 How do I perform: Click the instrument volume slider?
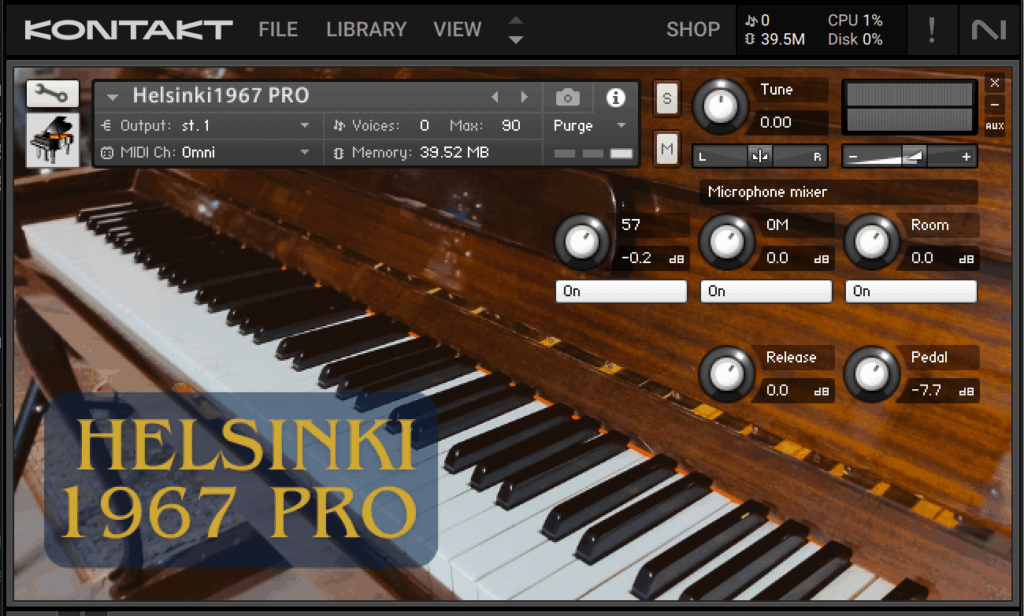click(910, 157)
